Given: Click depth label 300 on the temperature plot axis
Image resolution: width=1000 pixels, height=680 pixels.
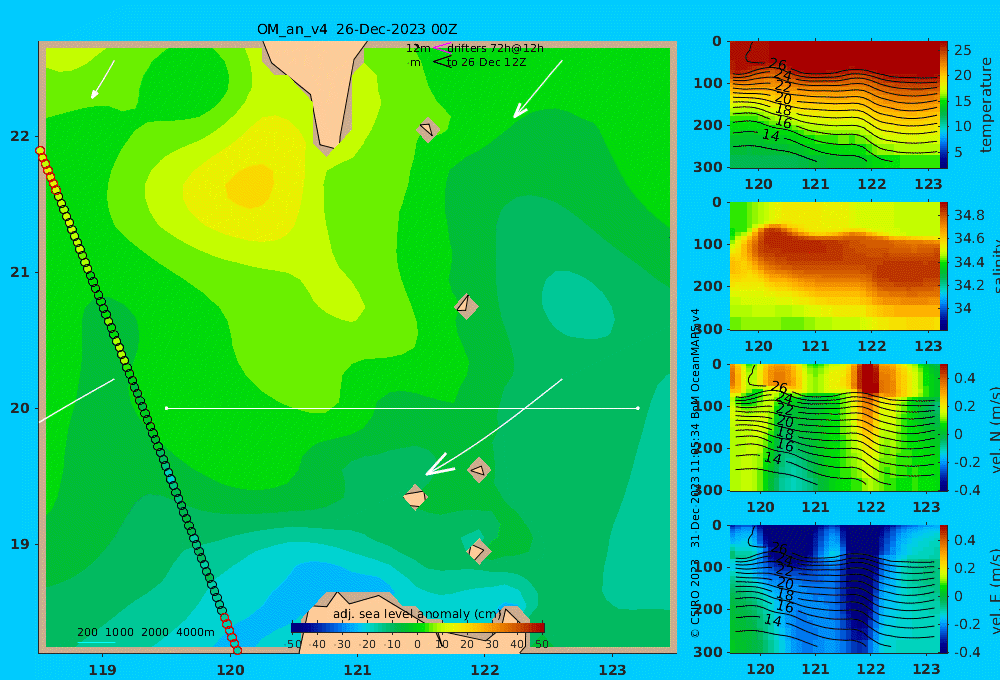Looking at the screenshot, I should pos(708,167).
